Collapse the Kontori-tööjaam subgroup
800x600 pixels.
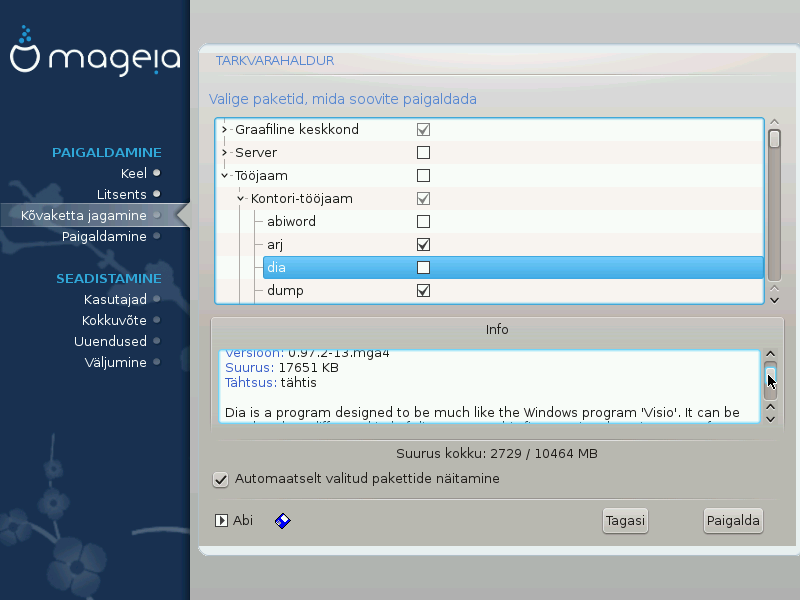pos(241,199)
